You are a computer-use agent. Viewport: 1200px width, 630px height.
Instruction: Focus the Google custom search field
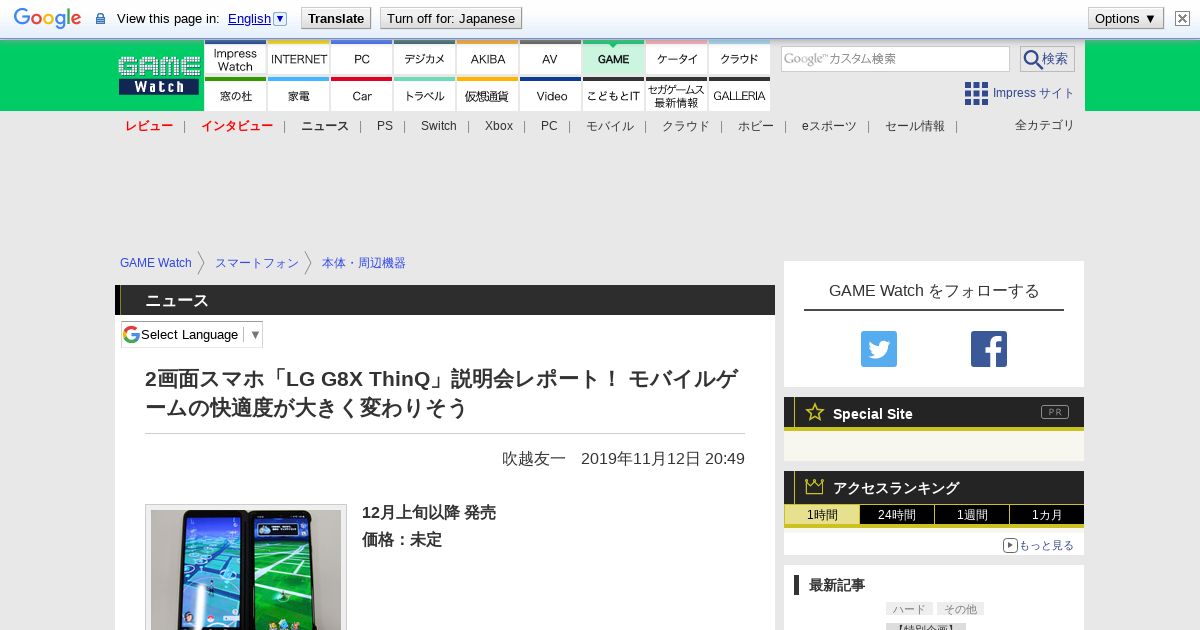(895, 59)
